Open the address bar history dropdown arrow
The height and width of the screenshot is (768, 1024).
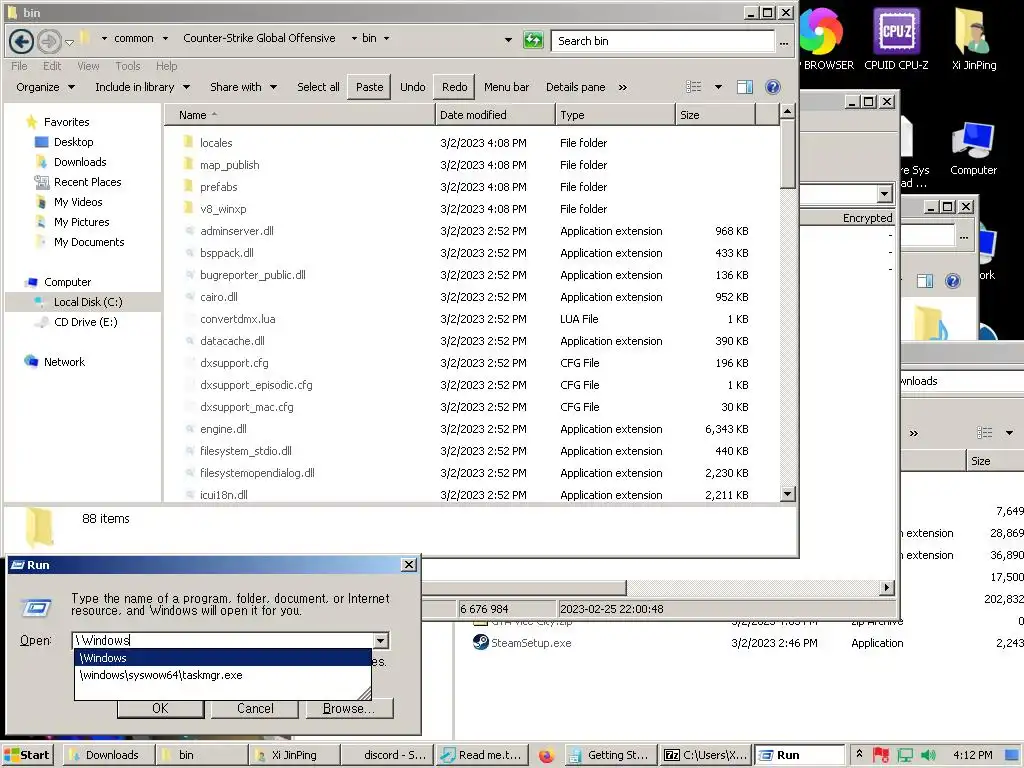click(508, 40)
